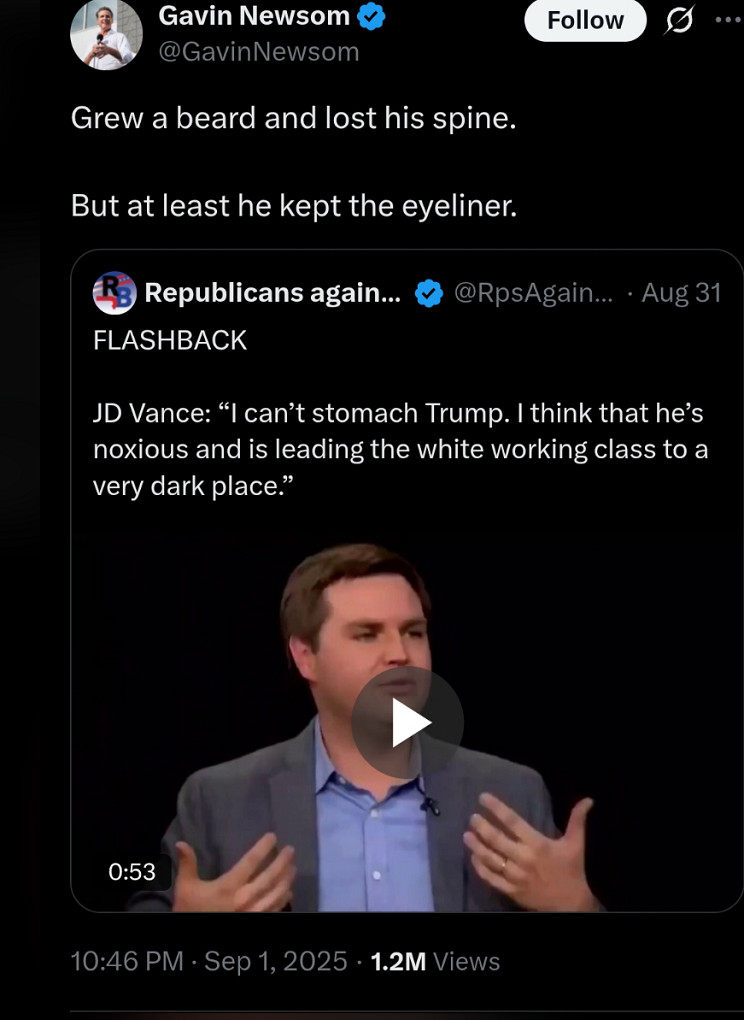Open the quoted post's Aug 31 date
The height and width of the screenshot is (1020, 744).
point(682,293)
